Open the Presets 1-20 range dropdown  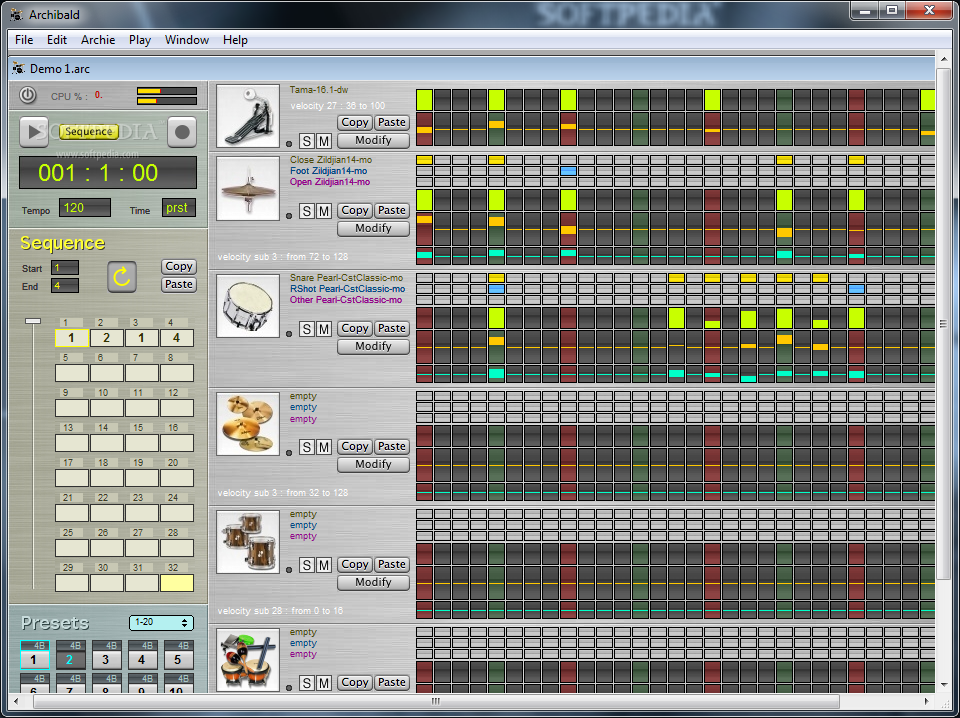pyautogui.click(x=161, y=623)
